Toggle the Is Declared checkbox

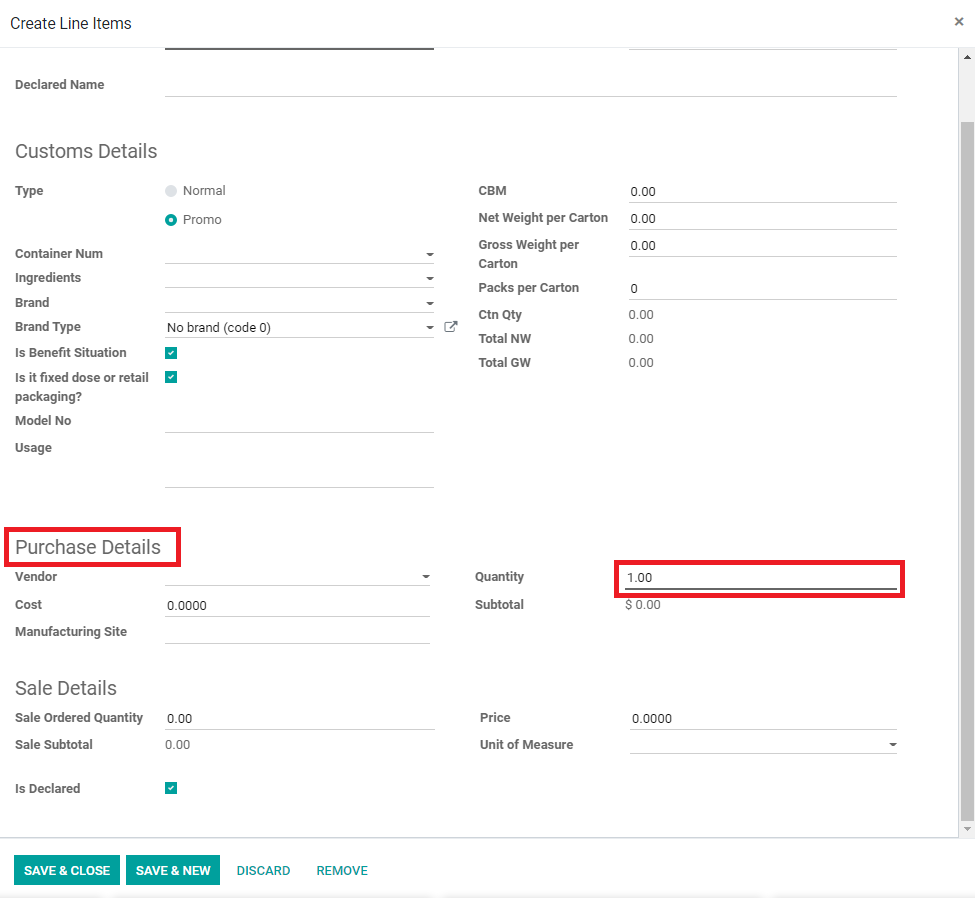click(171, 789)
